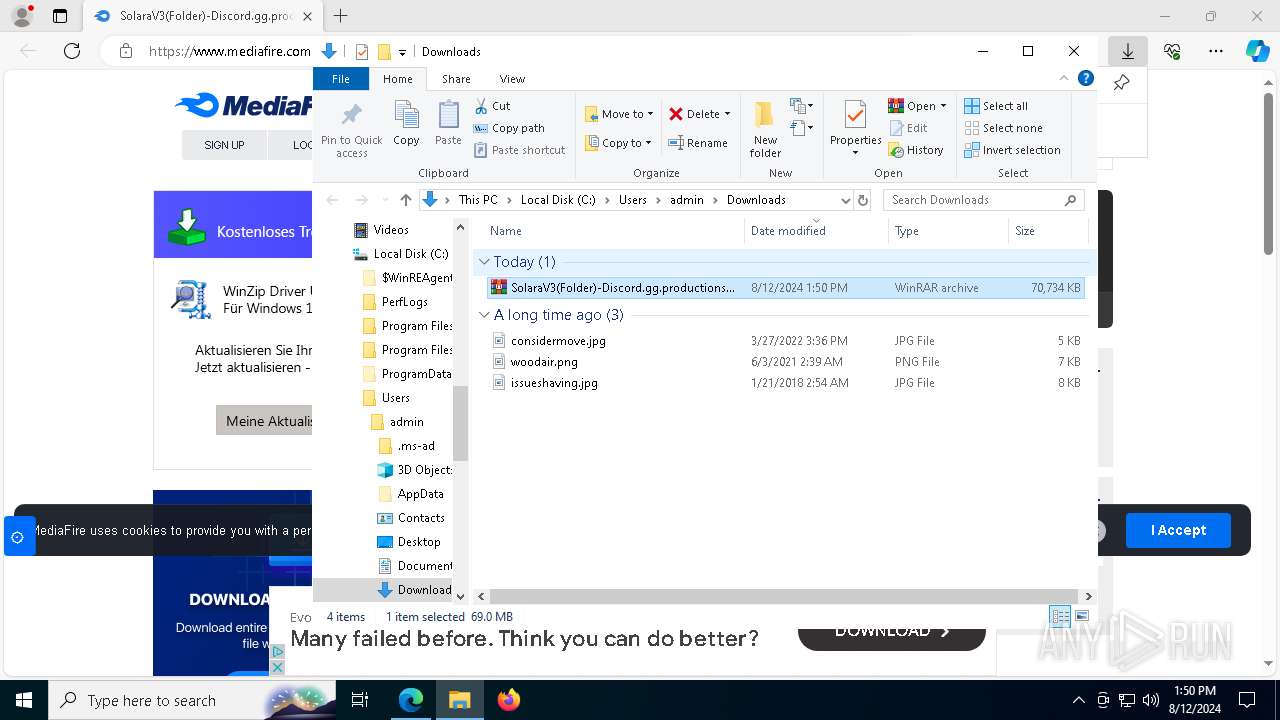Click the horizontal scrollbar in file list
This screenshot has height=720, width=1280.
click(782, 596)
